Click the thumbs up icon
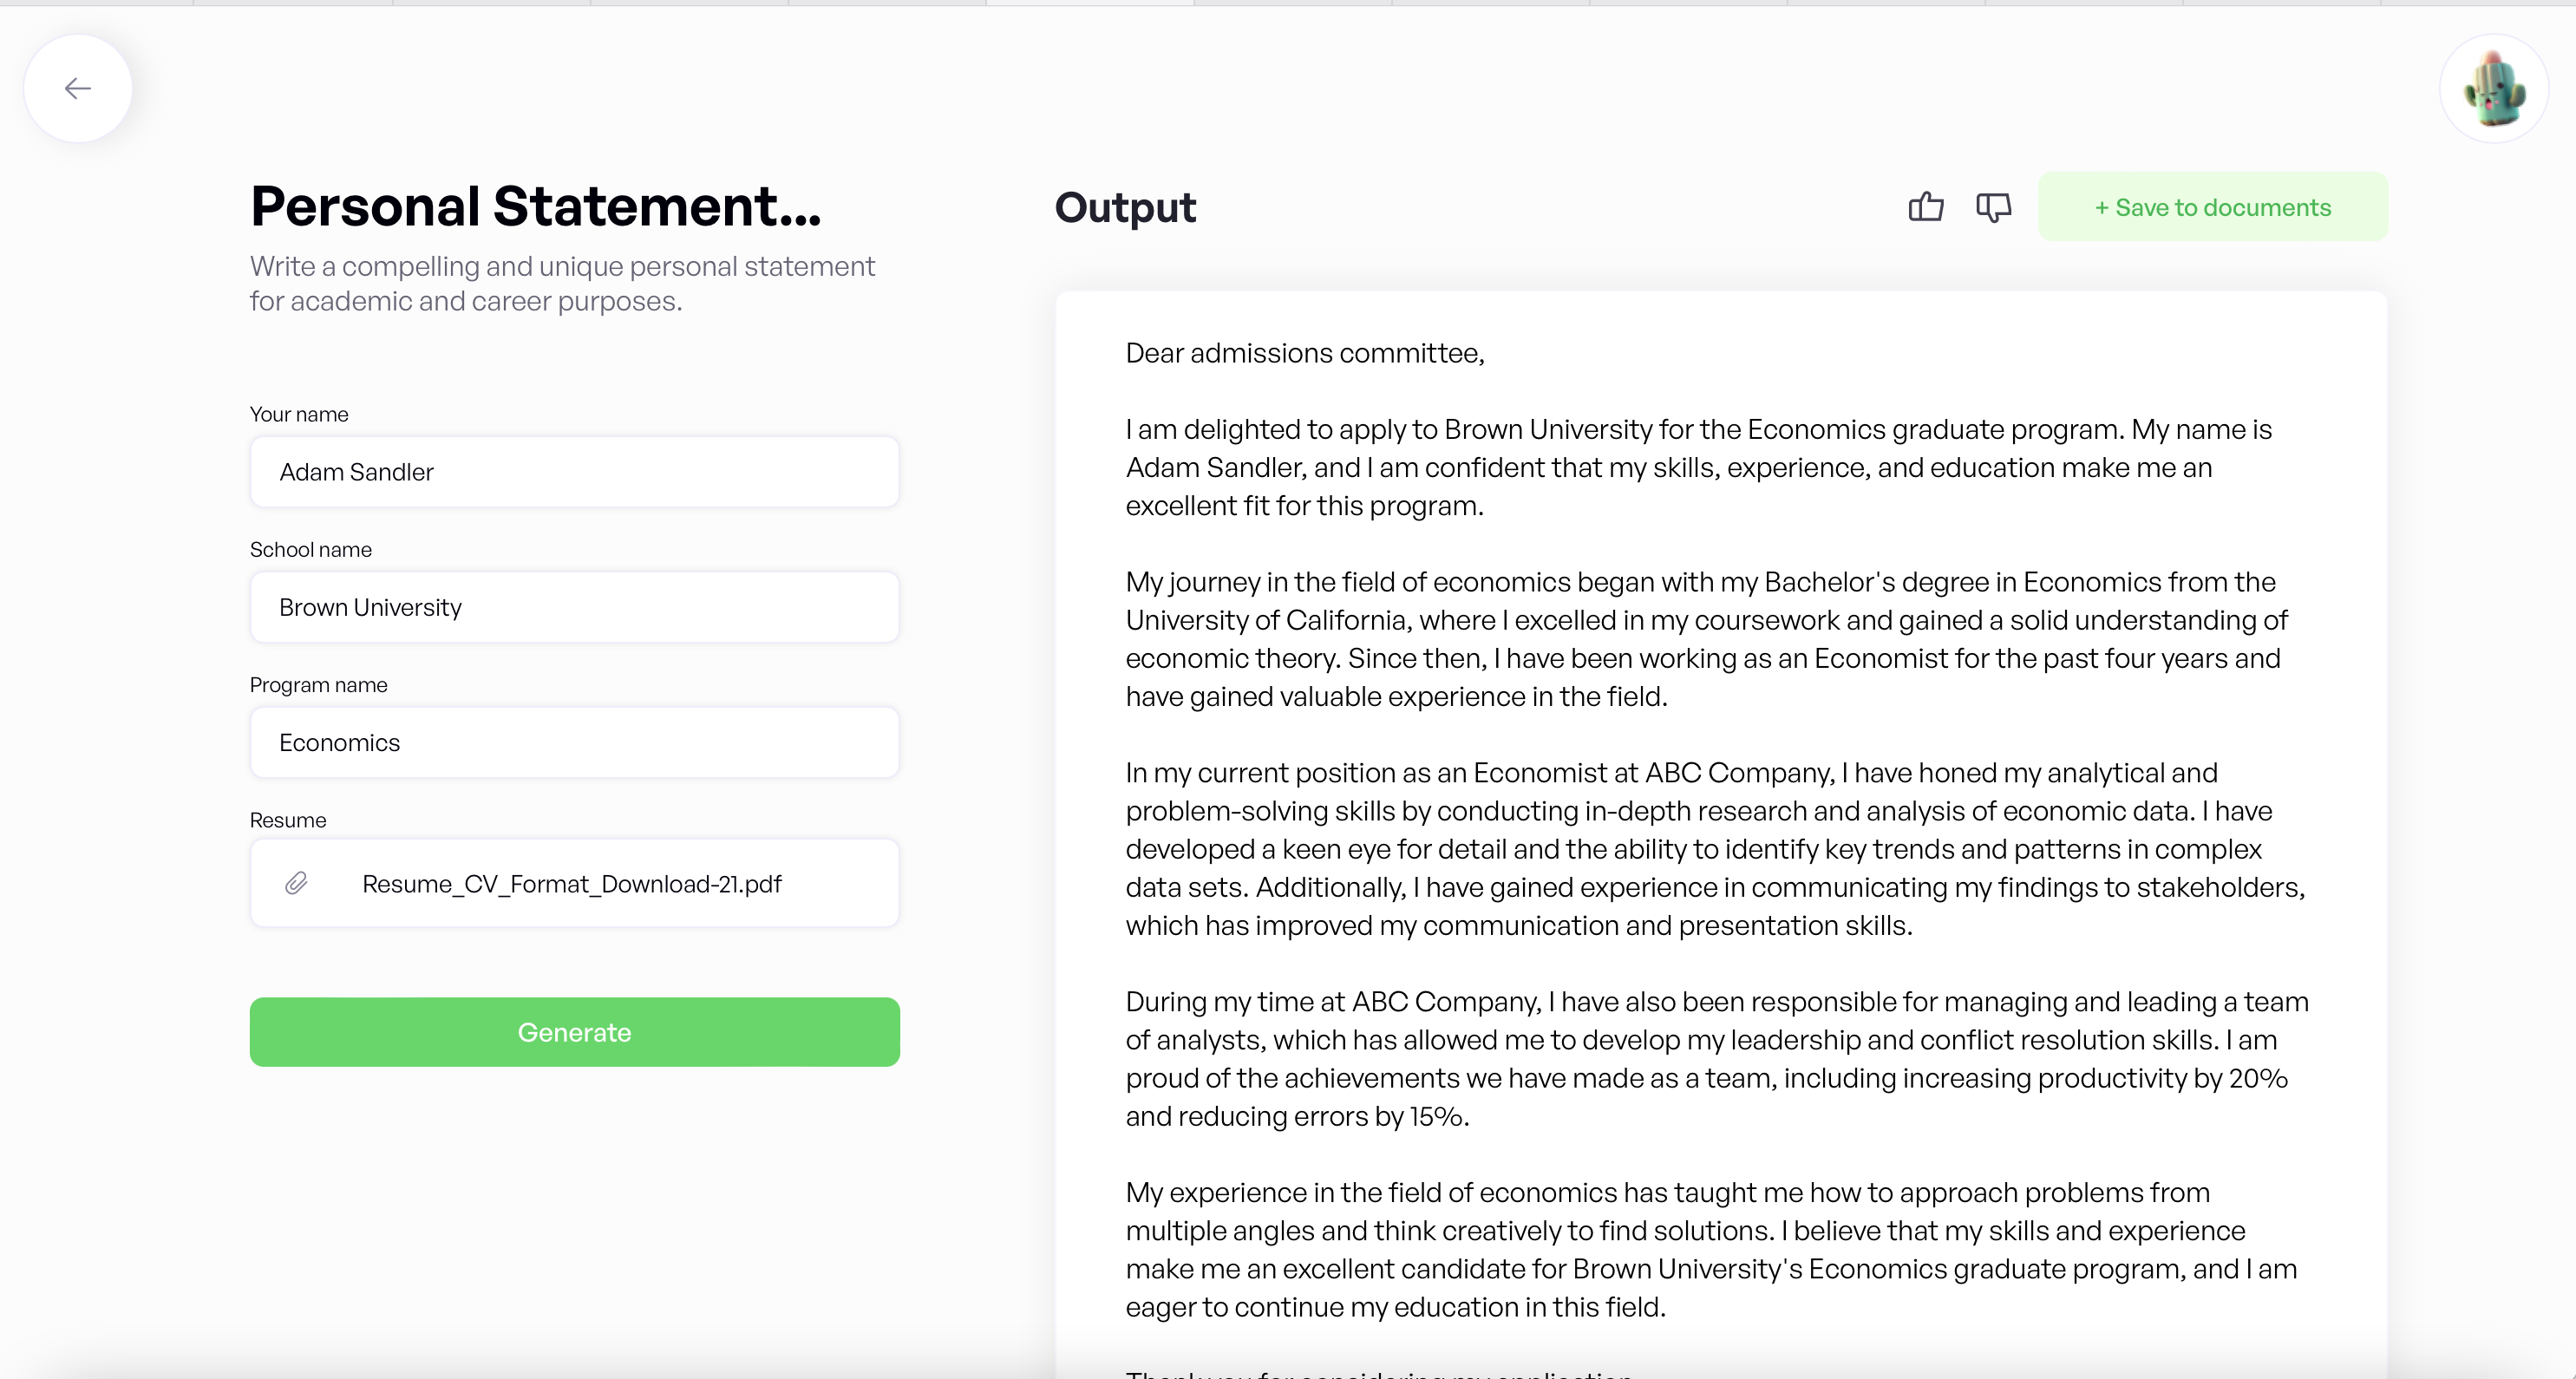 click(x=1925, y=207)
